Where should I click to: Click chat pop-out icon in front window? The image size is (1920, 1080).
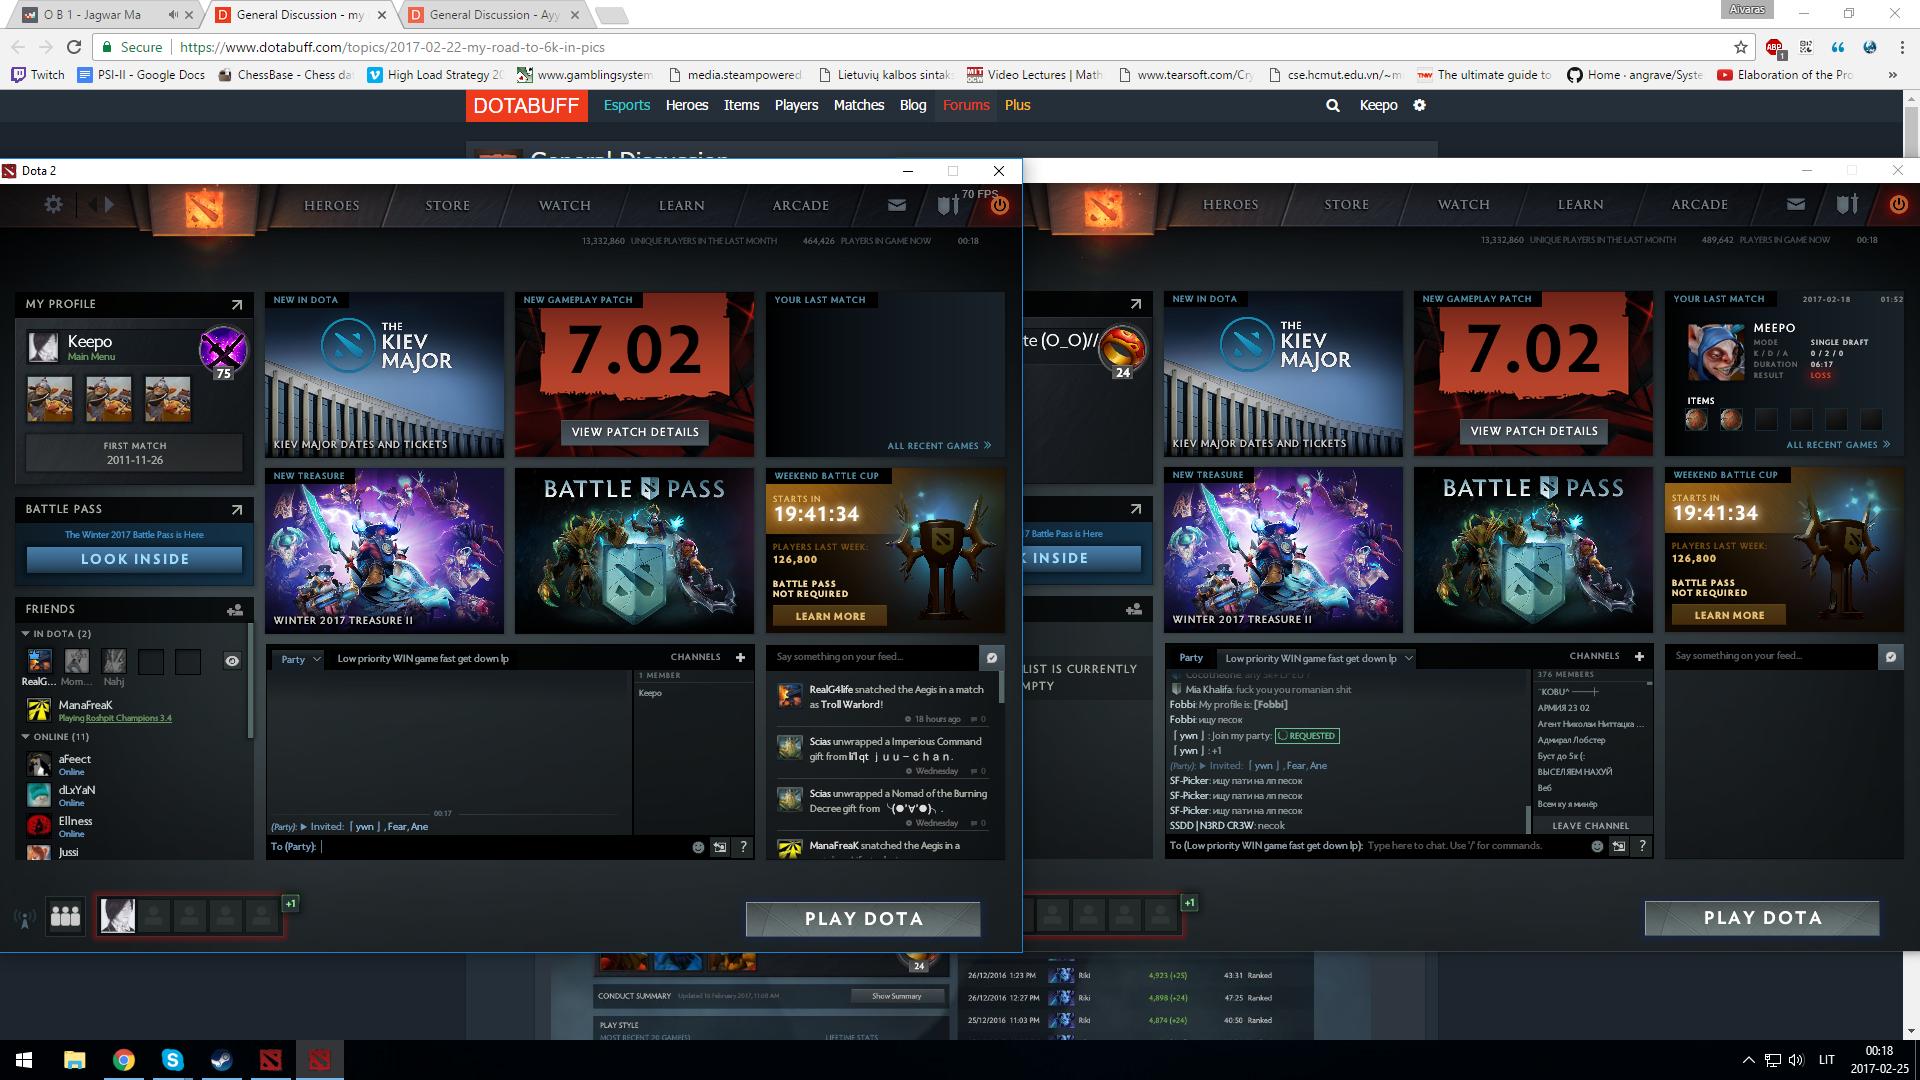tap(720, 847)
